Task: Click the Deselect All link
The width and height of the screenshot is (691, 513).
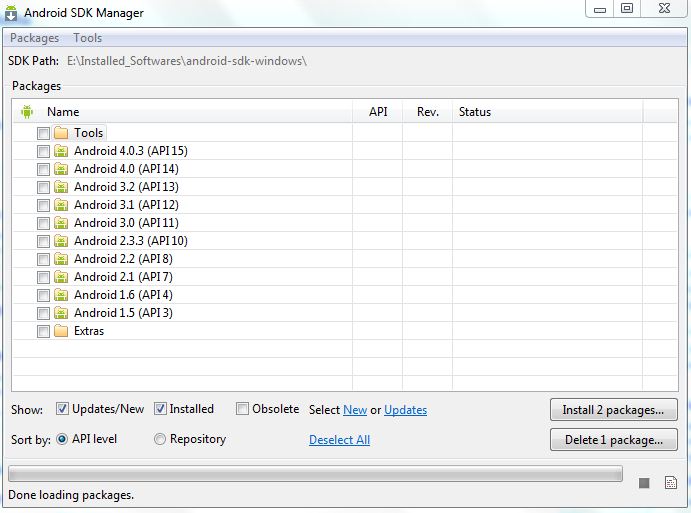Action: click(339, 440)
